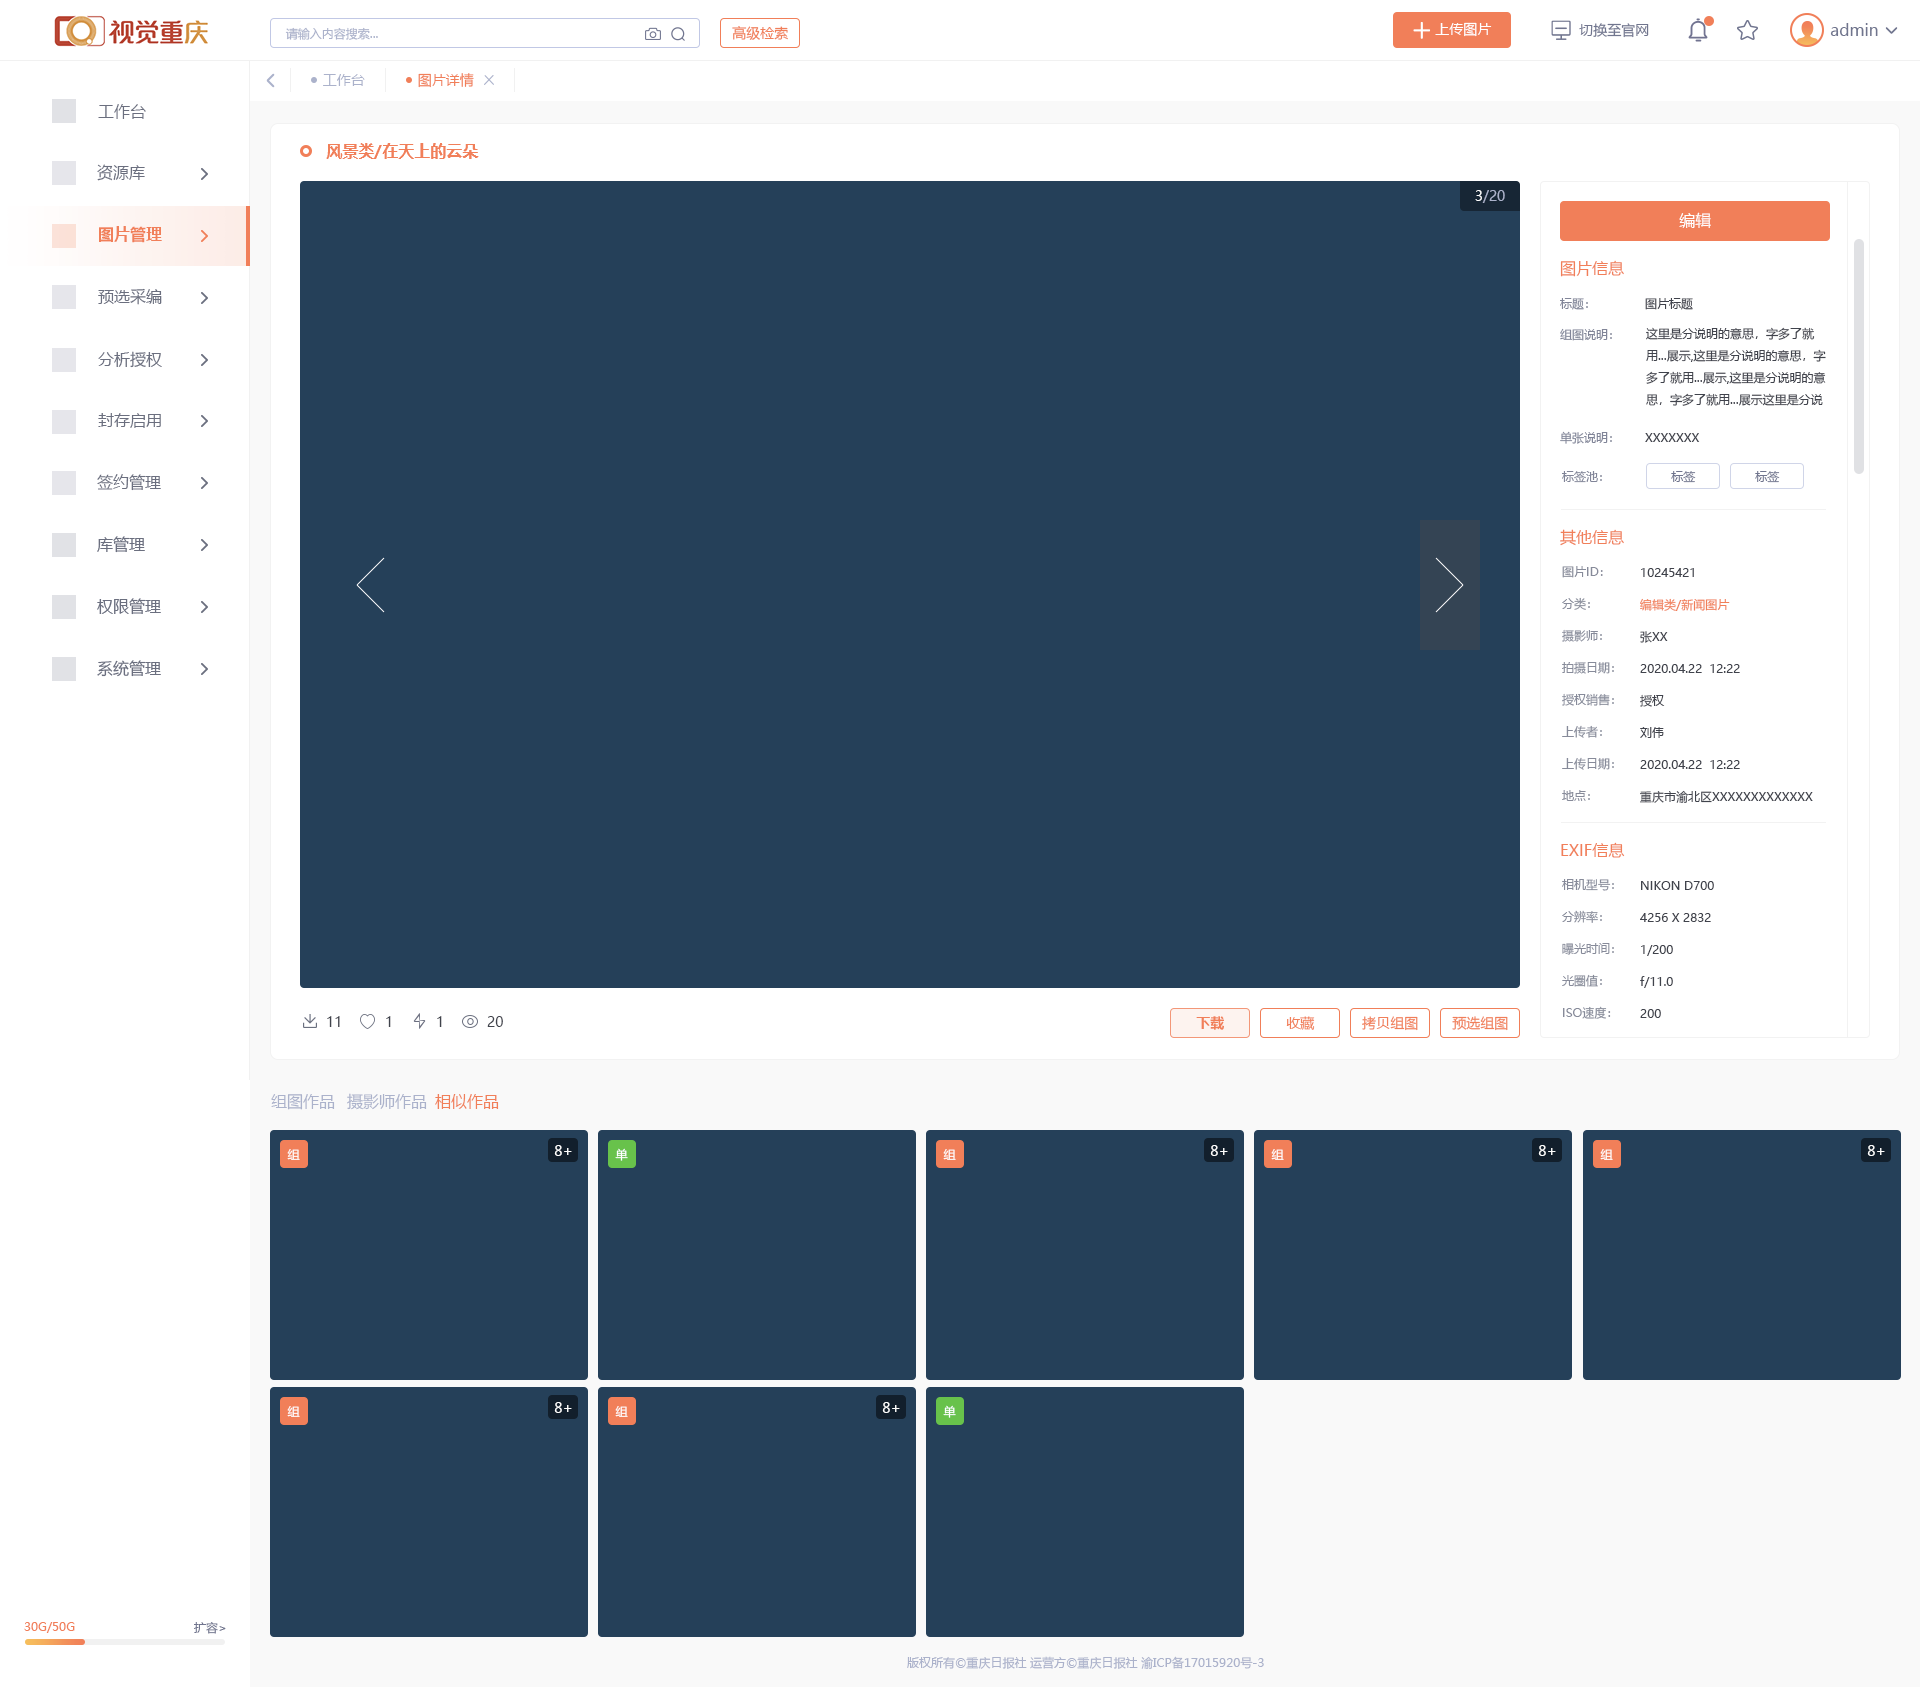This screenshot has width=1920, height=1687.
Task: Open 工作台 in the sidebar
Action: click(122, 112)
